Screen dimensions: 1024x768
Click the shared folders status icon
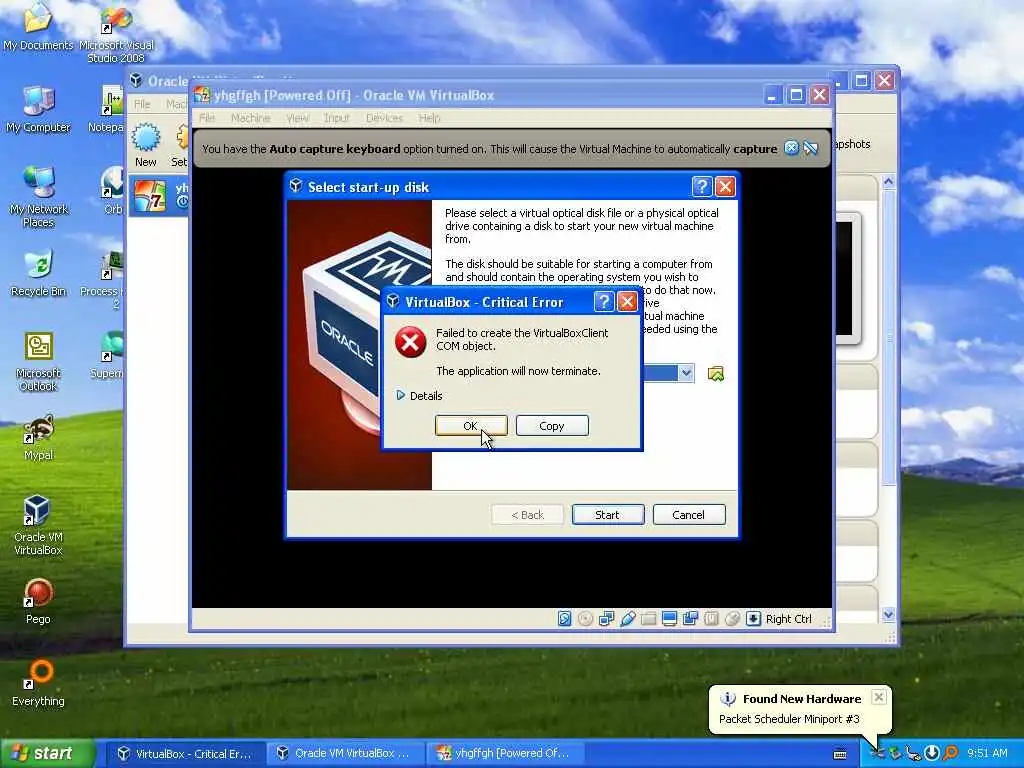648,618
